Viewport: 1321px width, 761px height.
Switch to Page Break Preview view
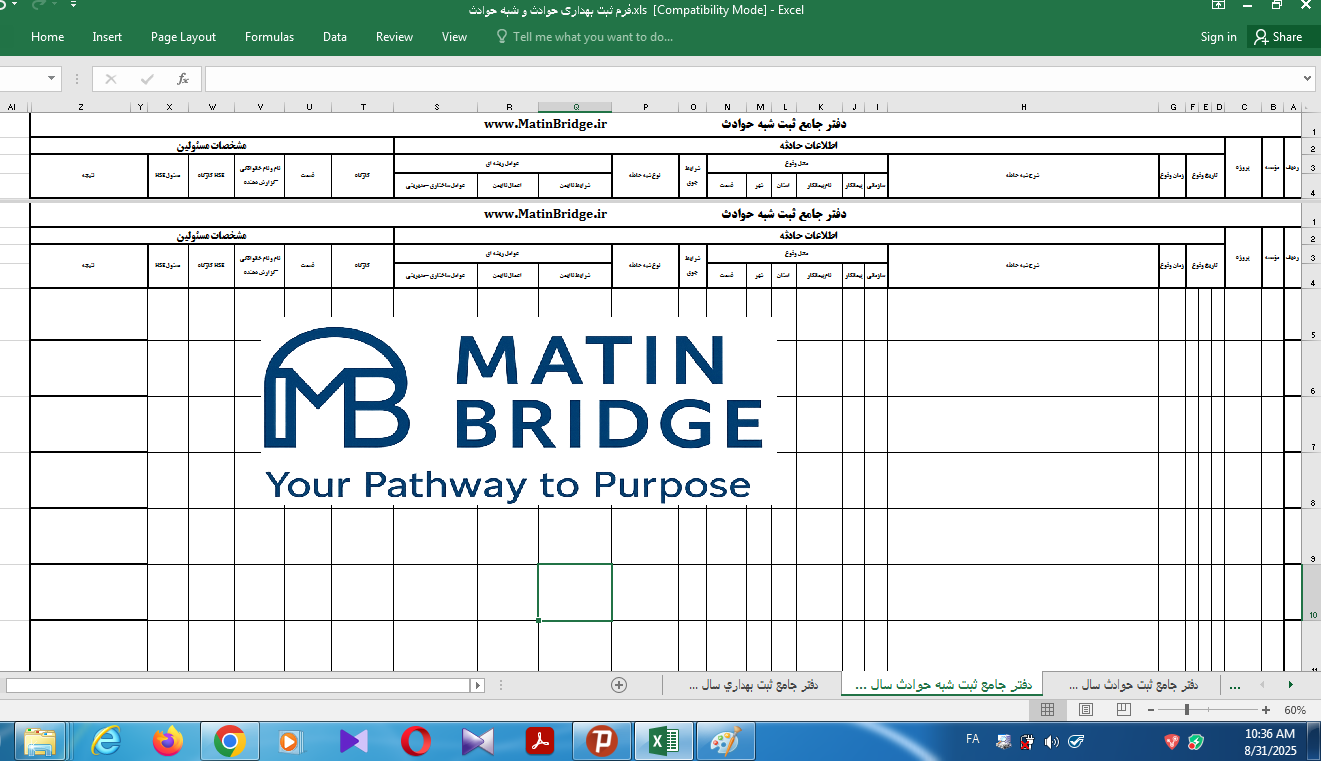coord(1123,710)
